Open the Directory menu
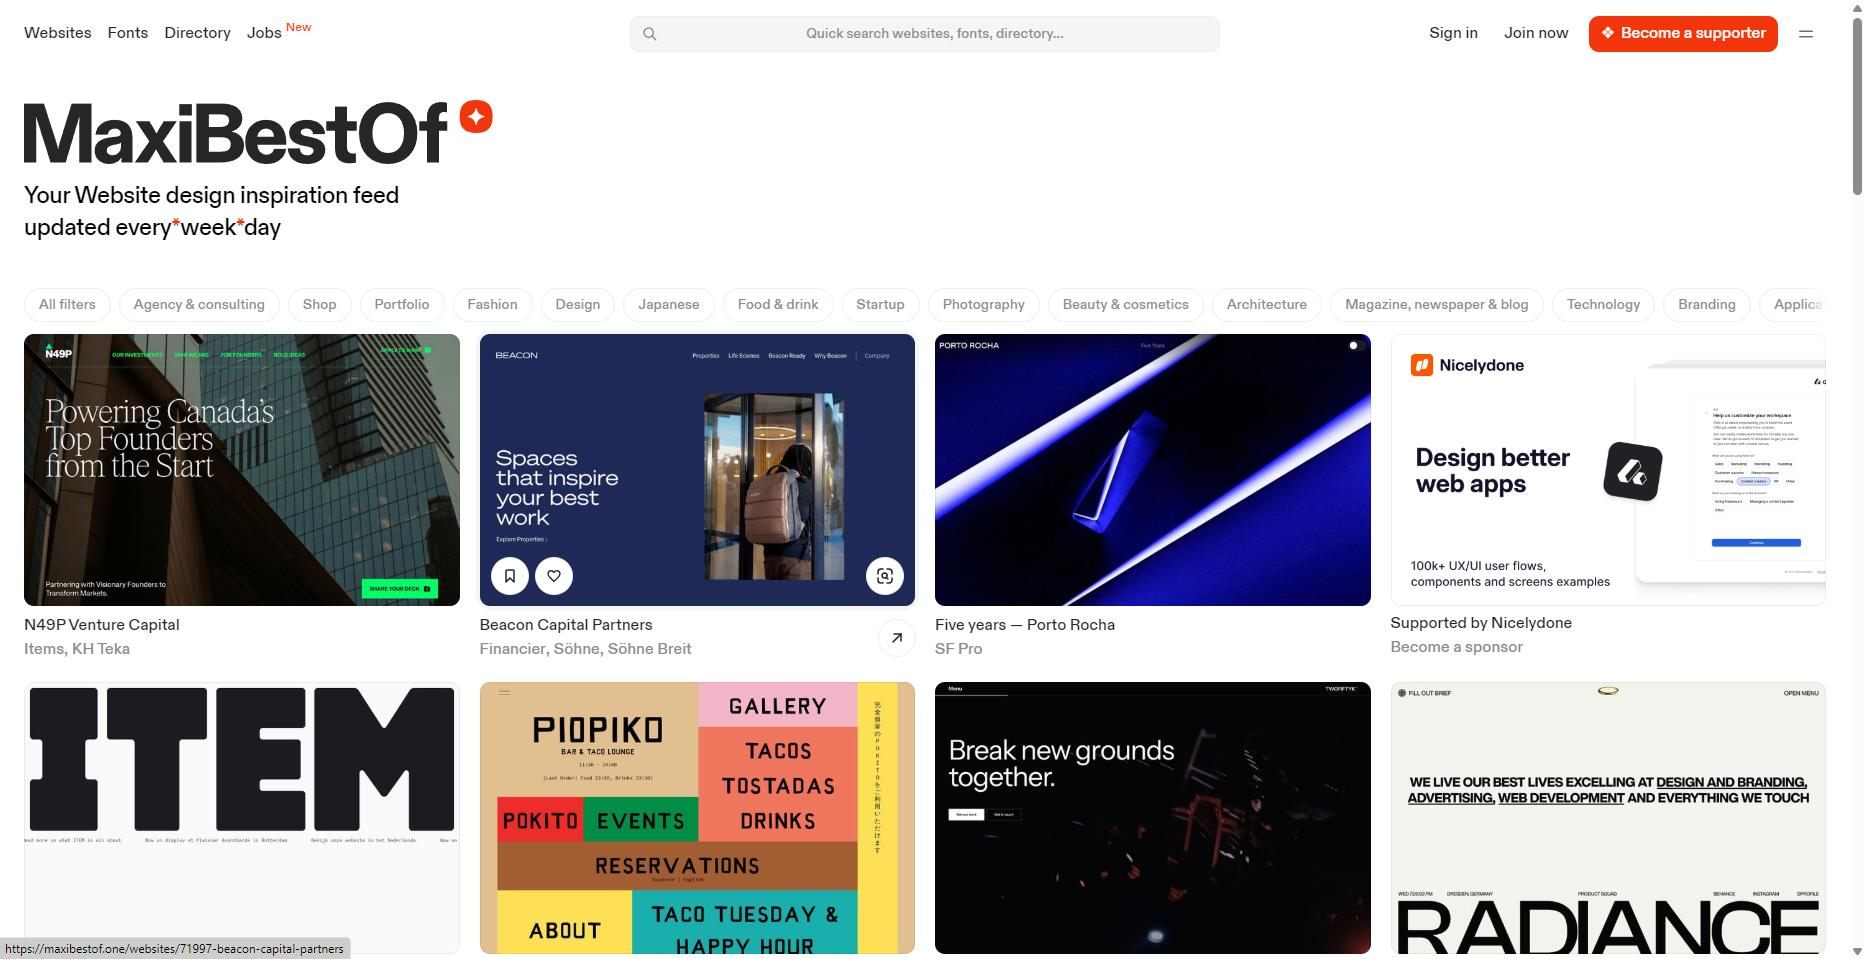 coord(198,33)
